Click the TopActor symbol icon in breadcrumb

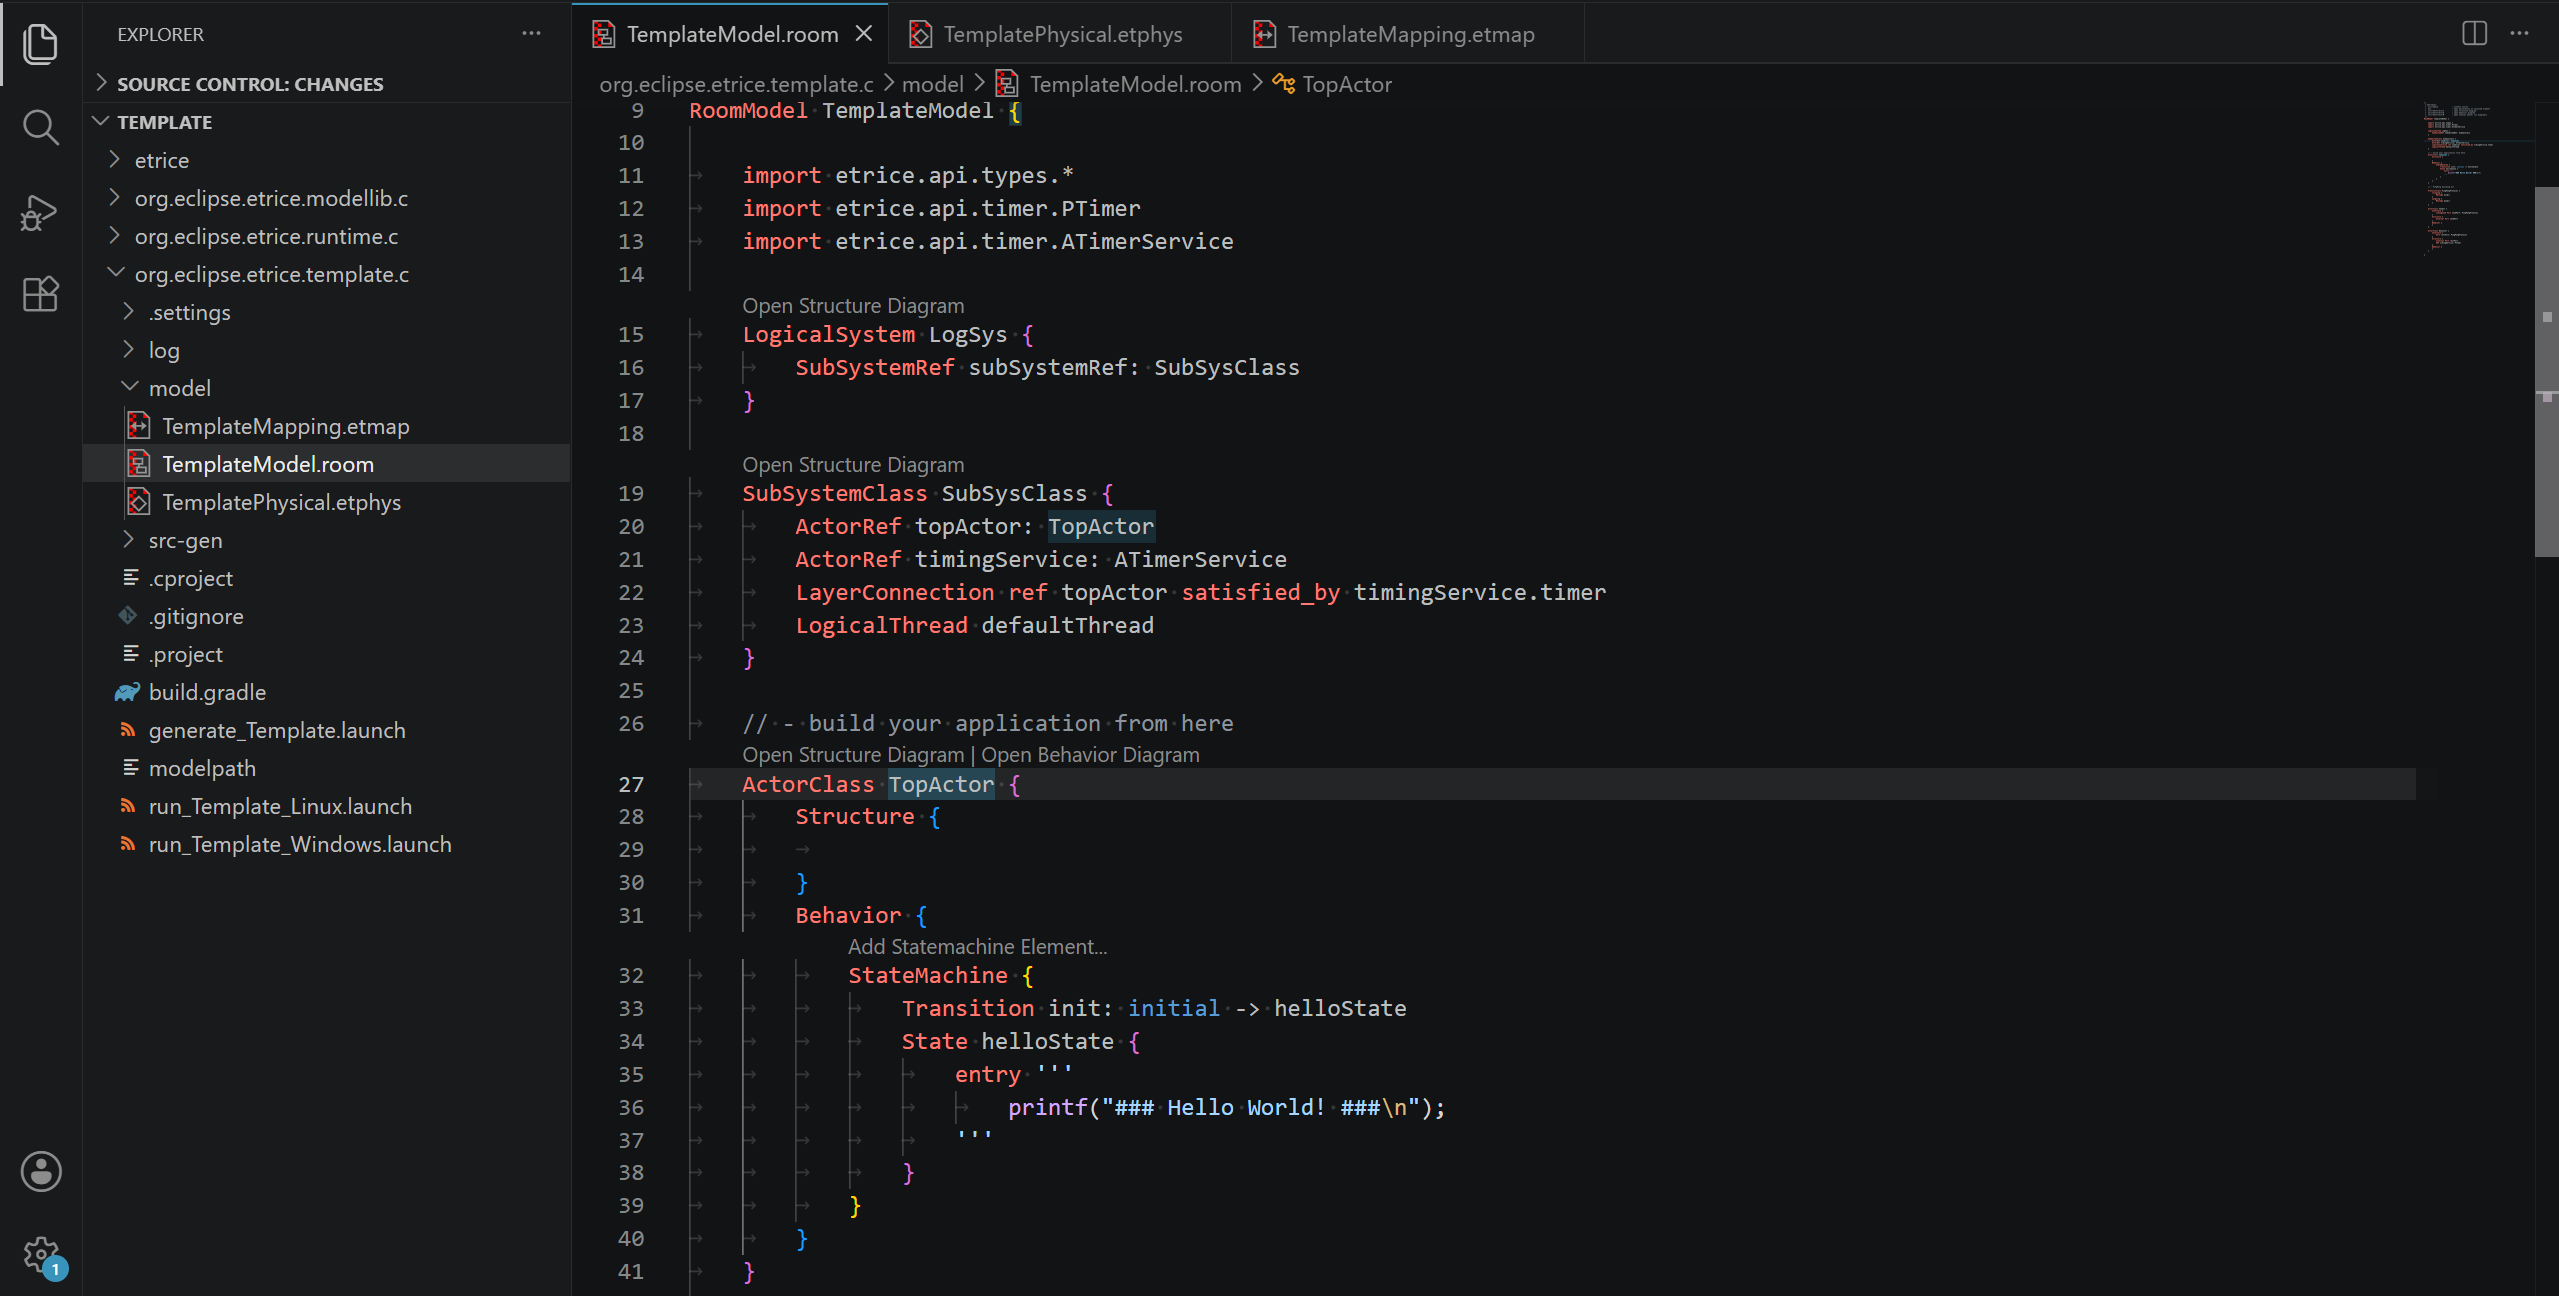1283,84
